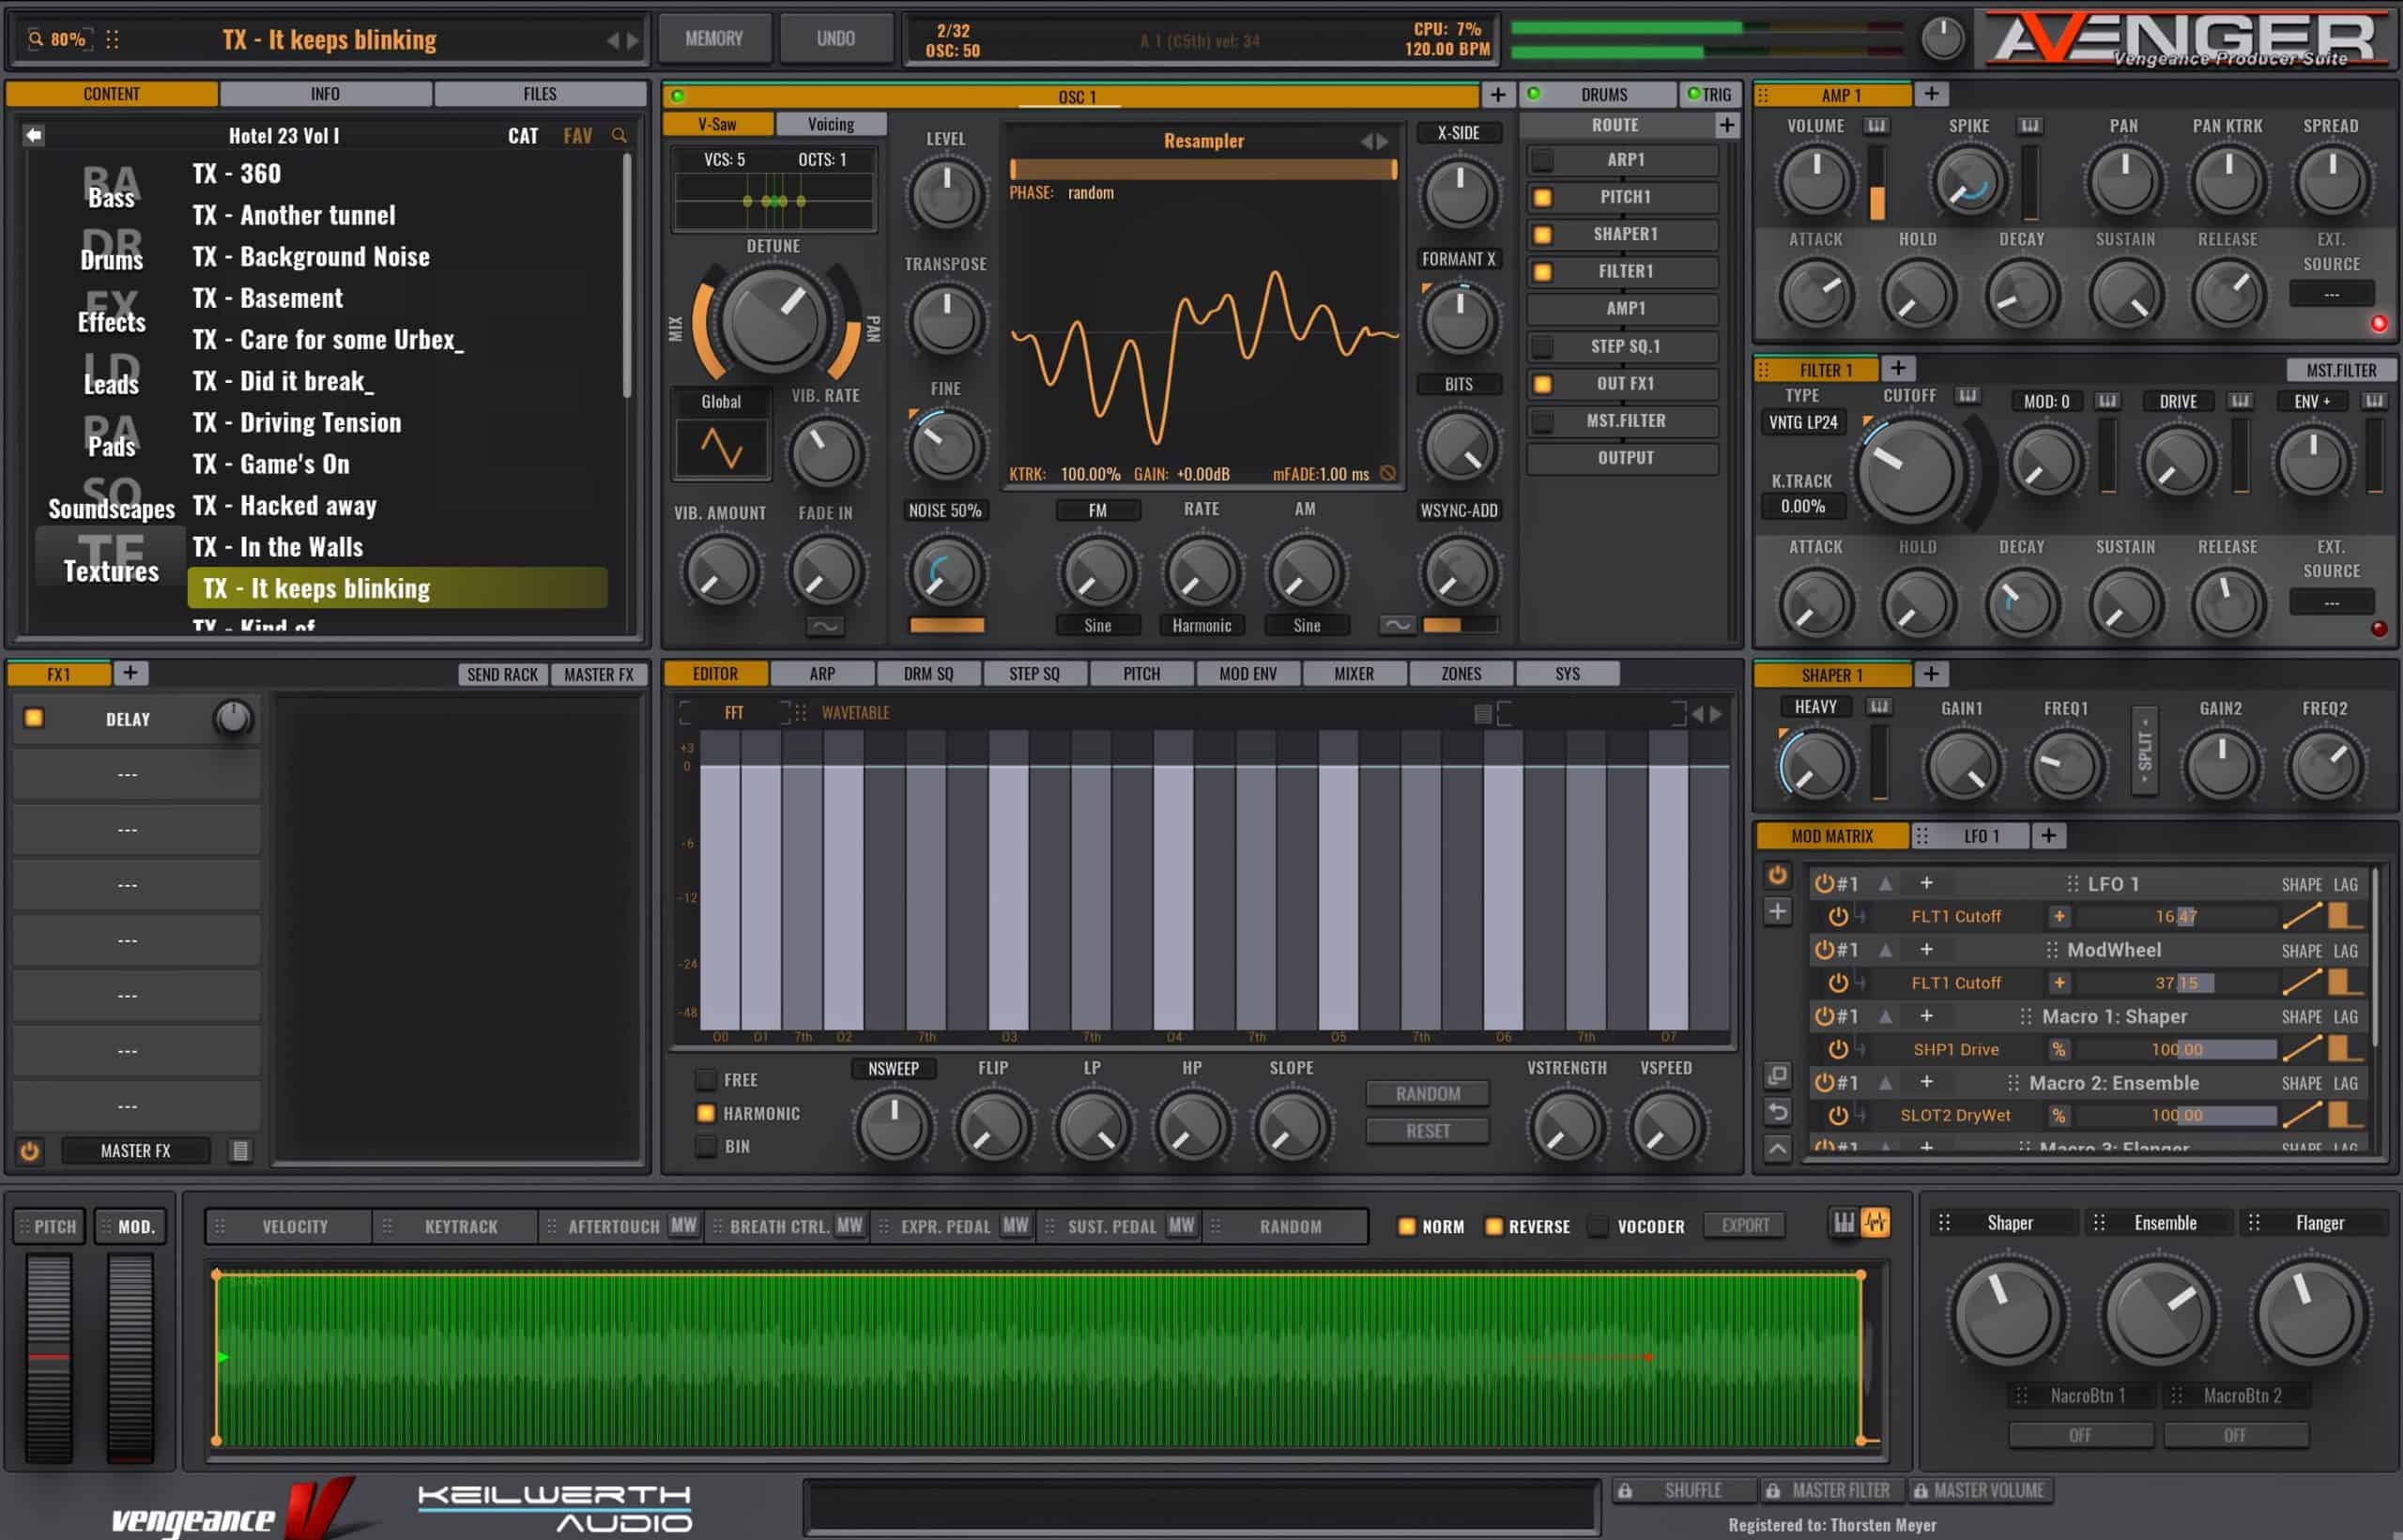Image resolution: width=2403 pixels, height=1540 pixels.
Task: Open the VNTG LP24 filter type dropdown
Action: tap(1803, 422)
